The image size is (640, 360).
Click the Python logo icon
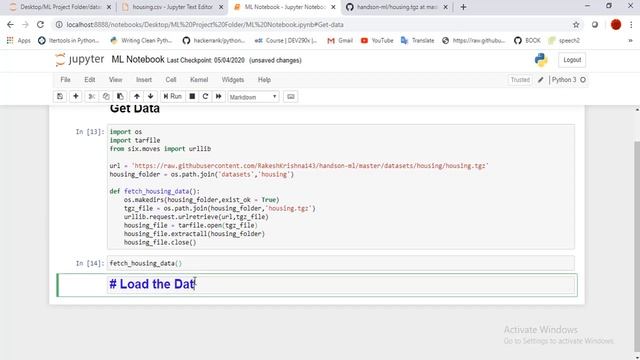click(541, 60)
